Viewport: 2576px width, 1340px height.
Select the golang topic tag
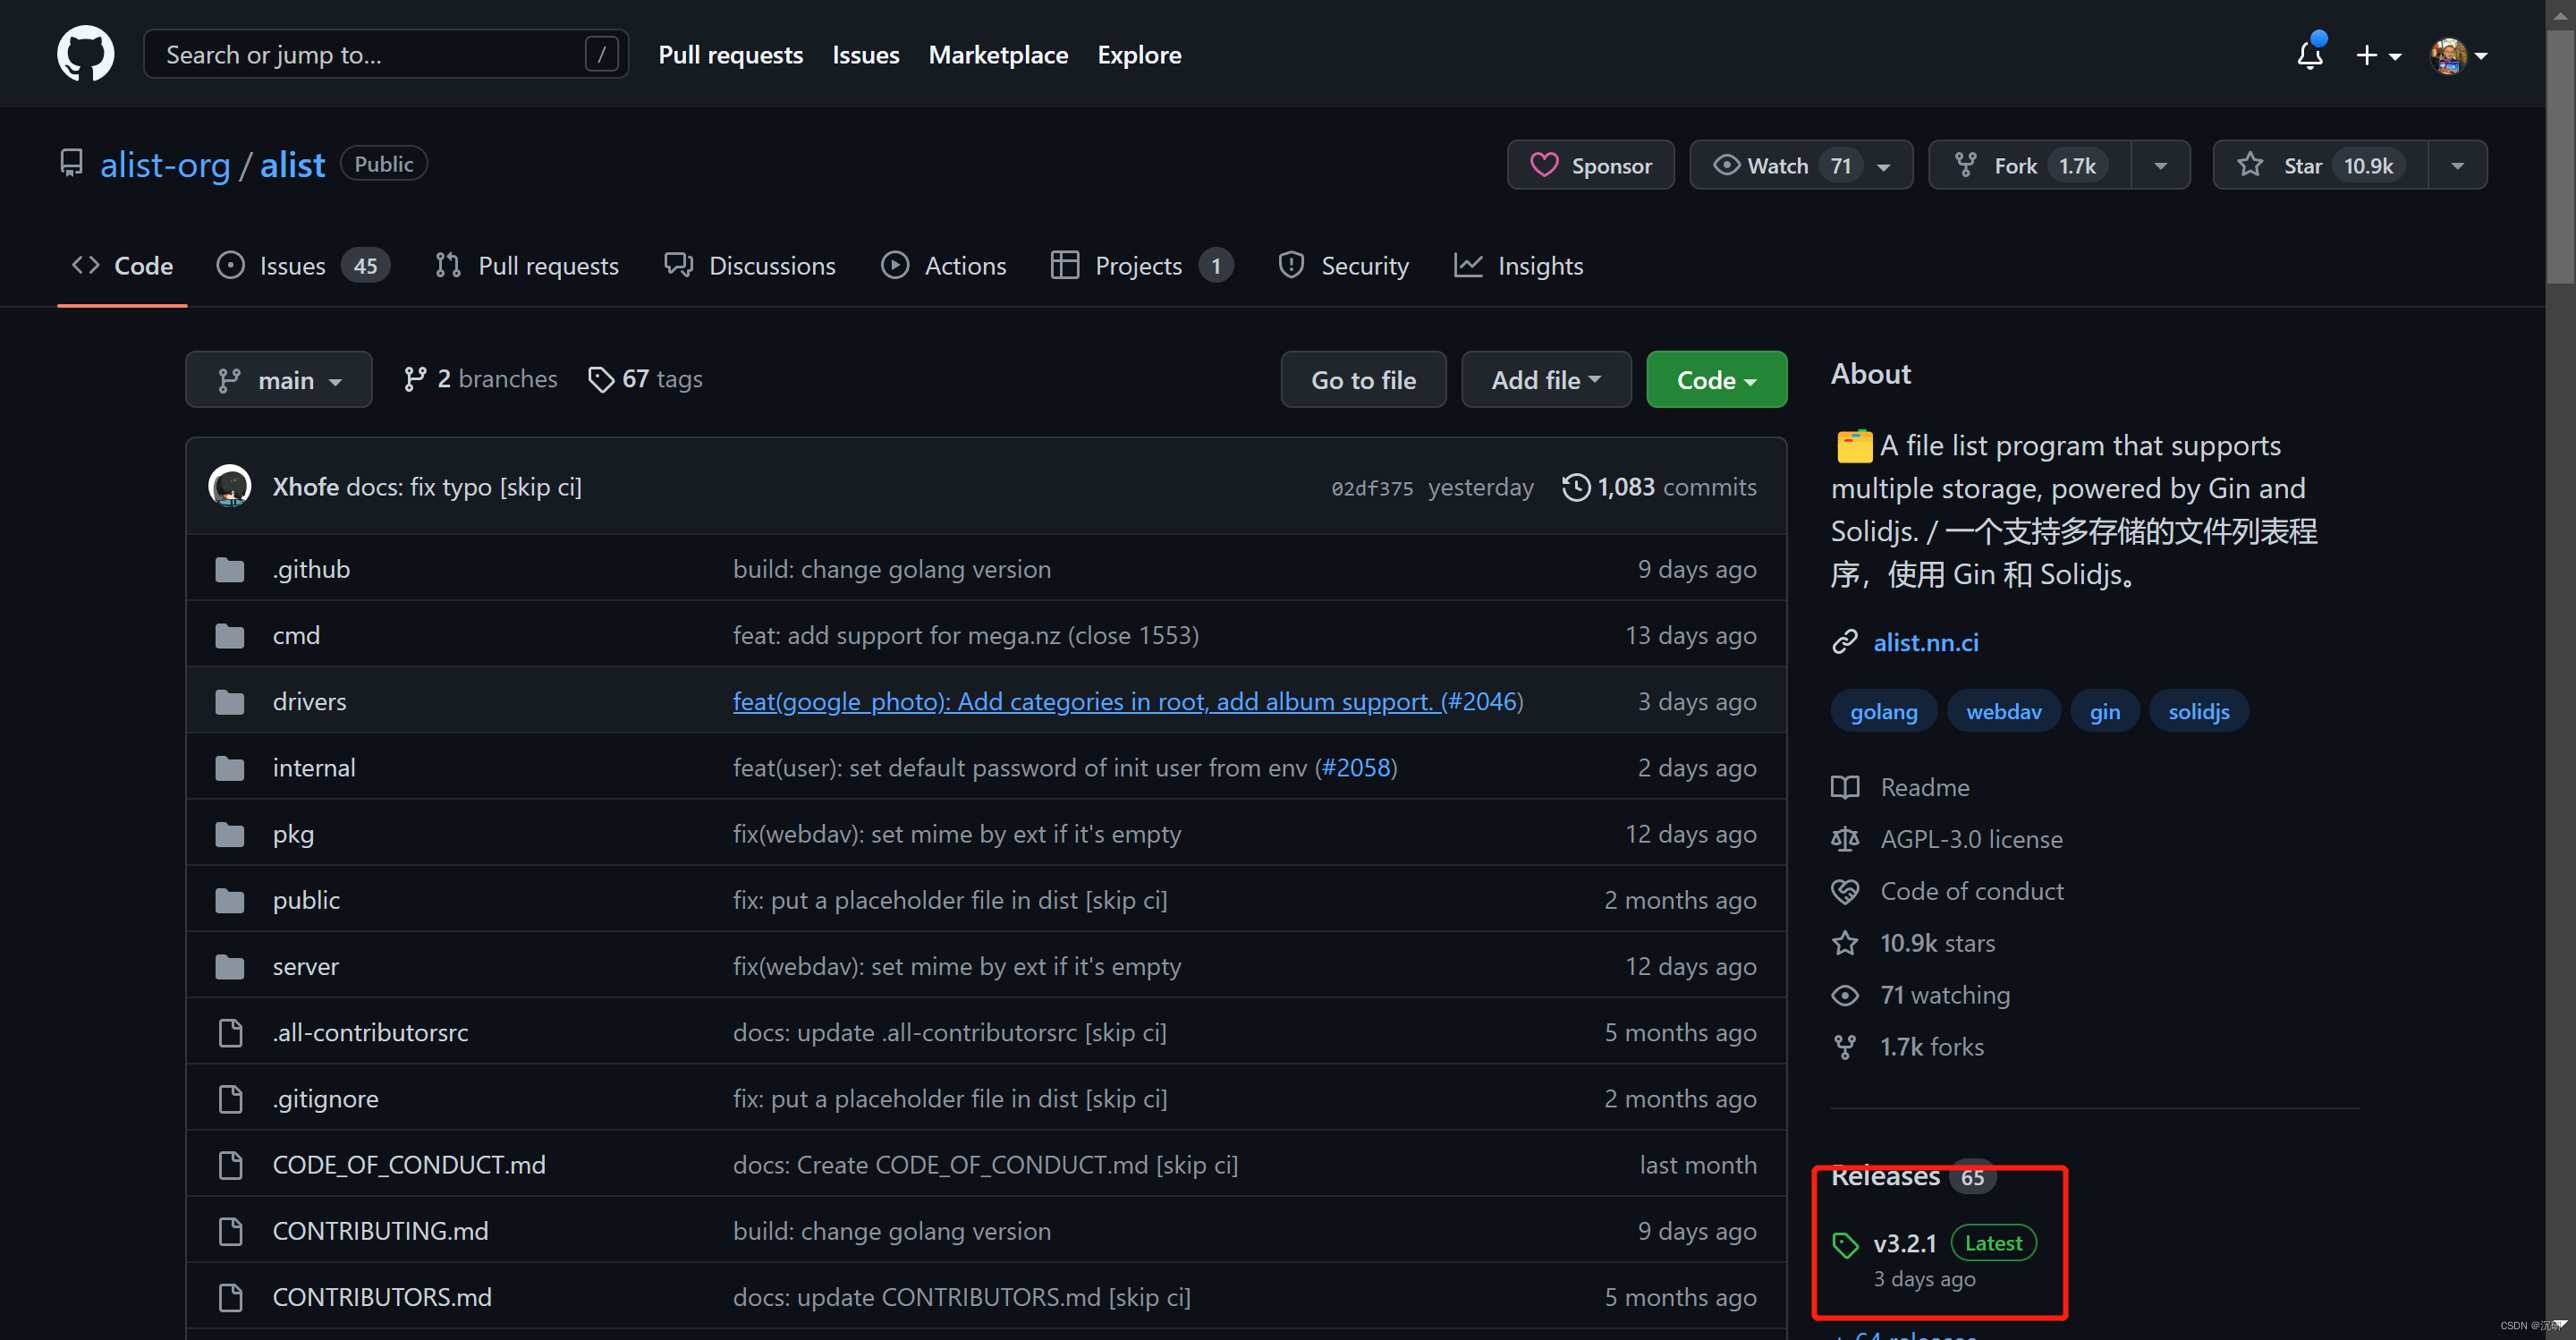pyautogui.click(x=1883, y=711)
